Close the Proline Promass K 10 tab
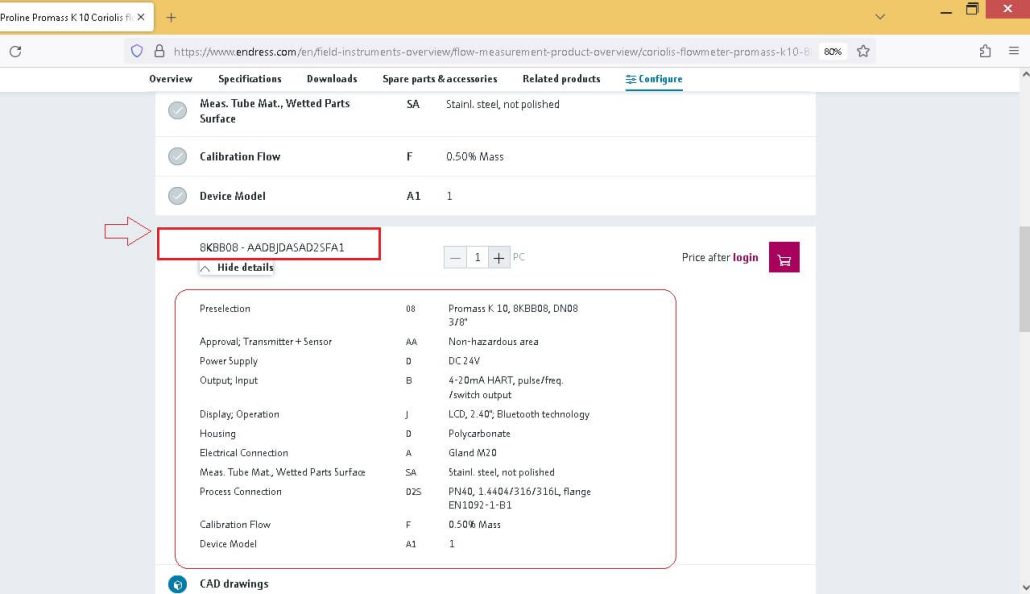1030x594 pixels. point(141,18)
